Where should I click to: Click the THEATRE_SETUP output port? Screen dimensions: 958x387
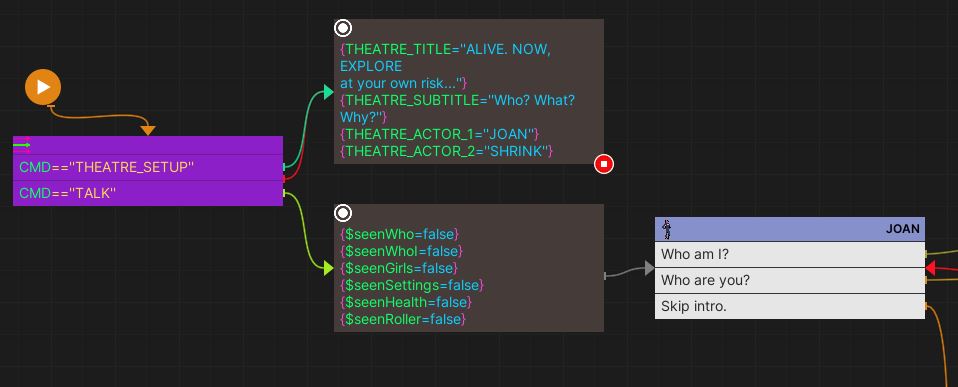284,166
